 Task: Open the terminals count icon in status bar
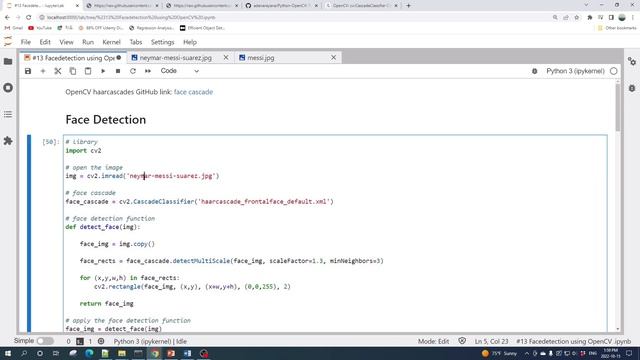(80, 341)
